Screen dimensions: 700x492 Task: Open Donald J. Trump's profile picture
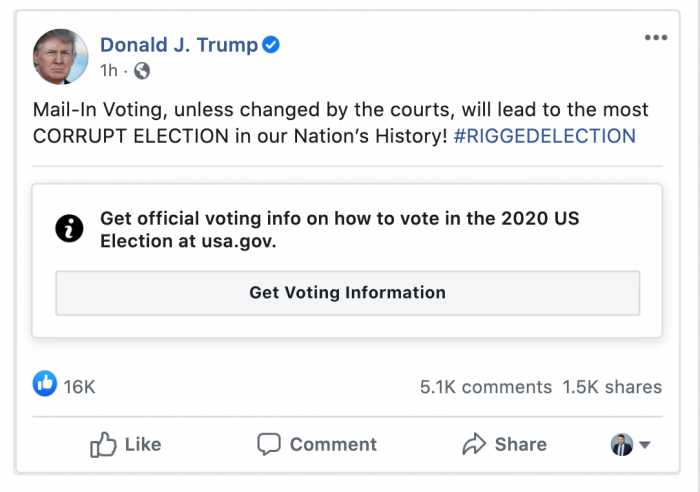61,56
